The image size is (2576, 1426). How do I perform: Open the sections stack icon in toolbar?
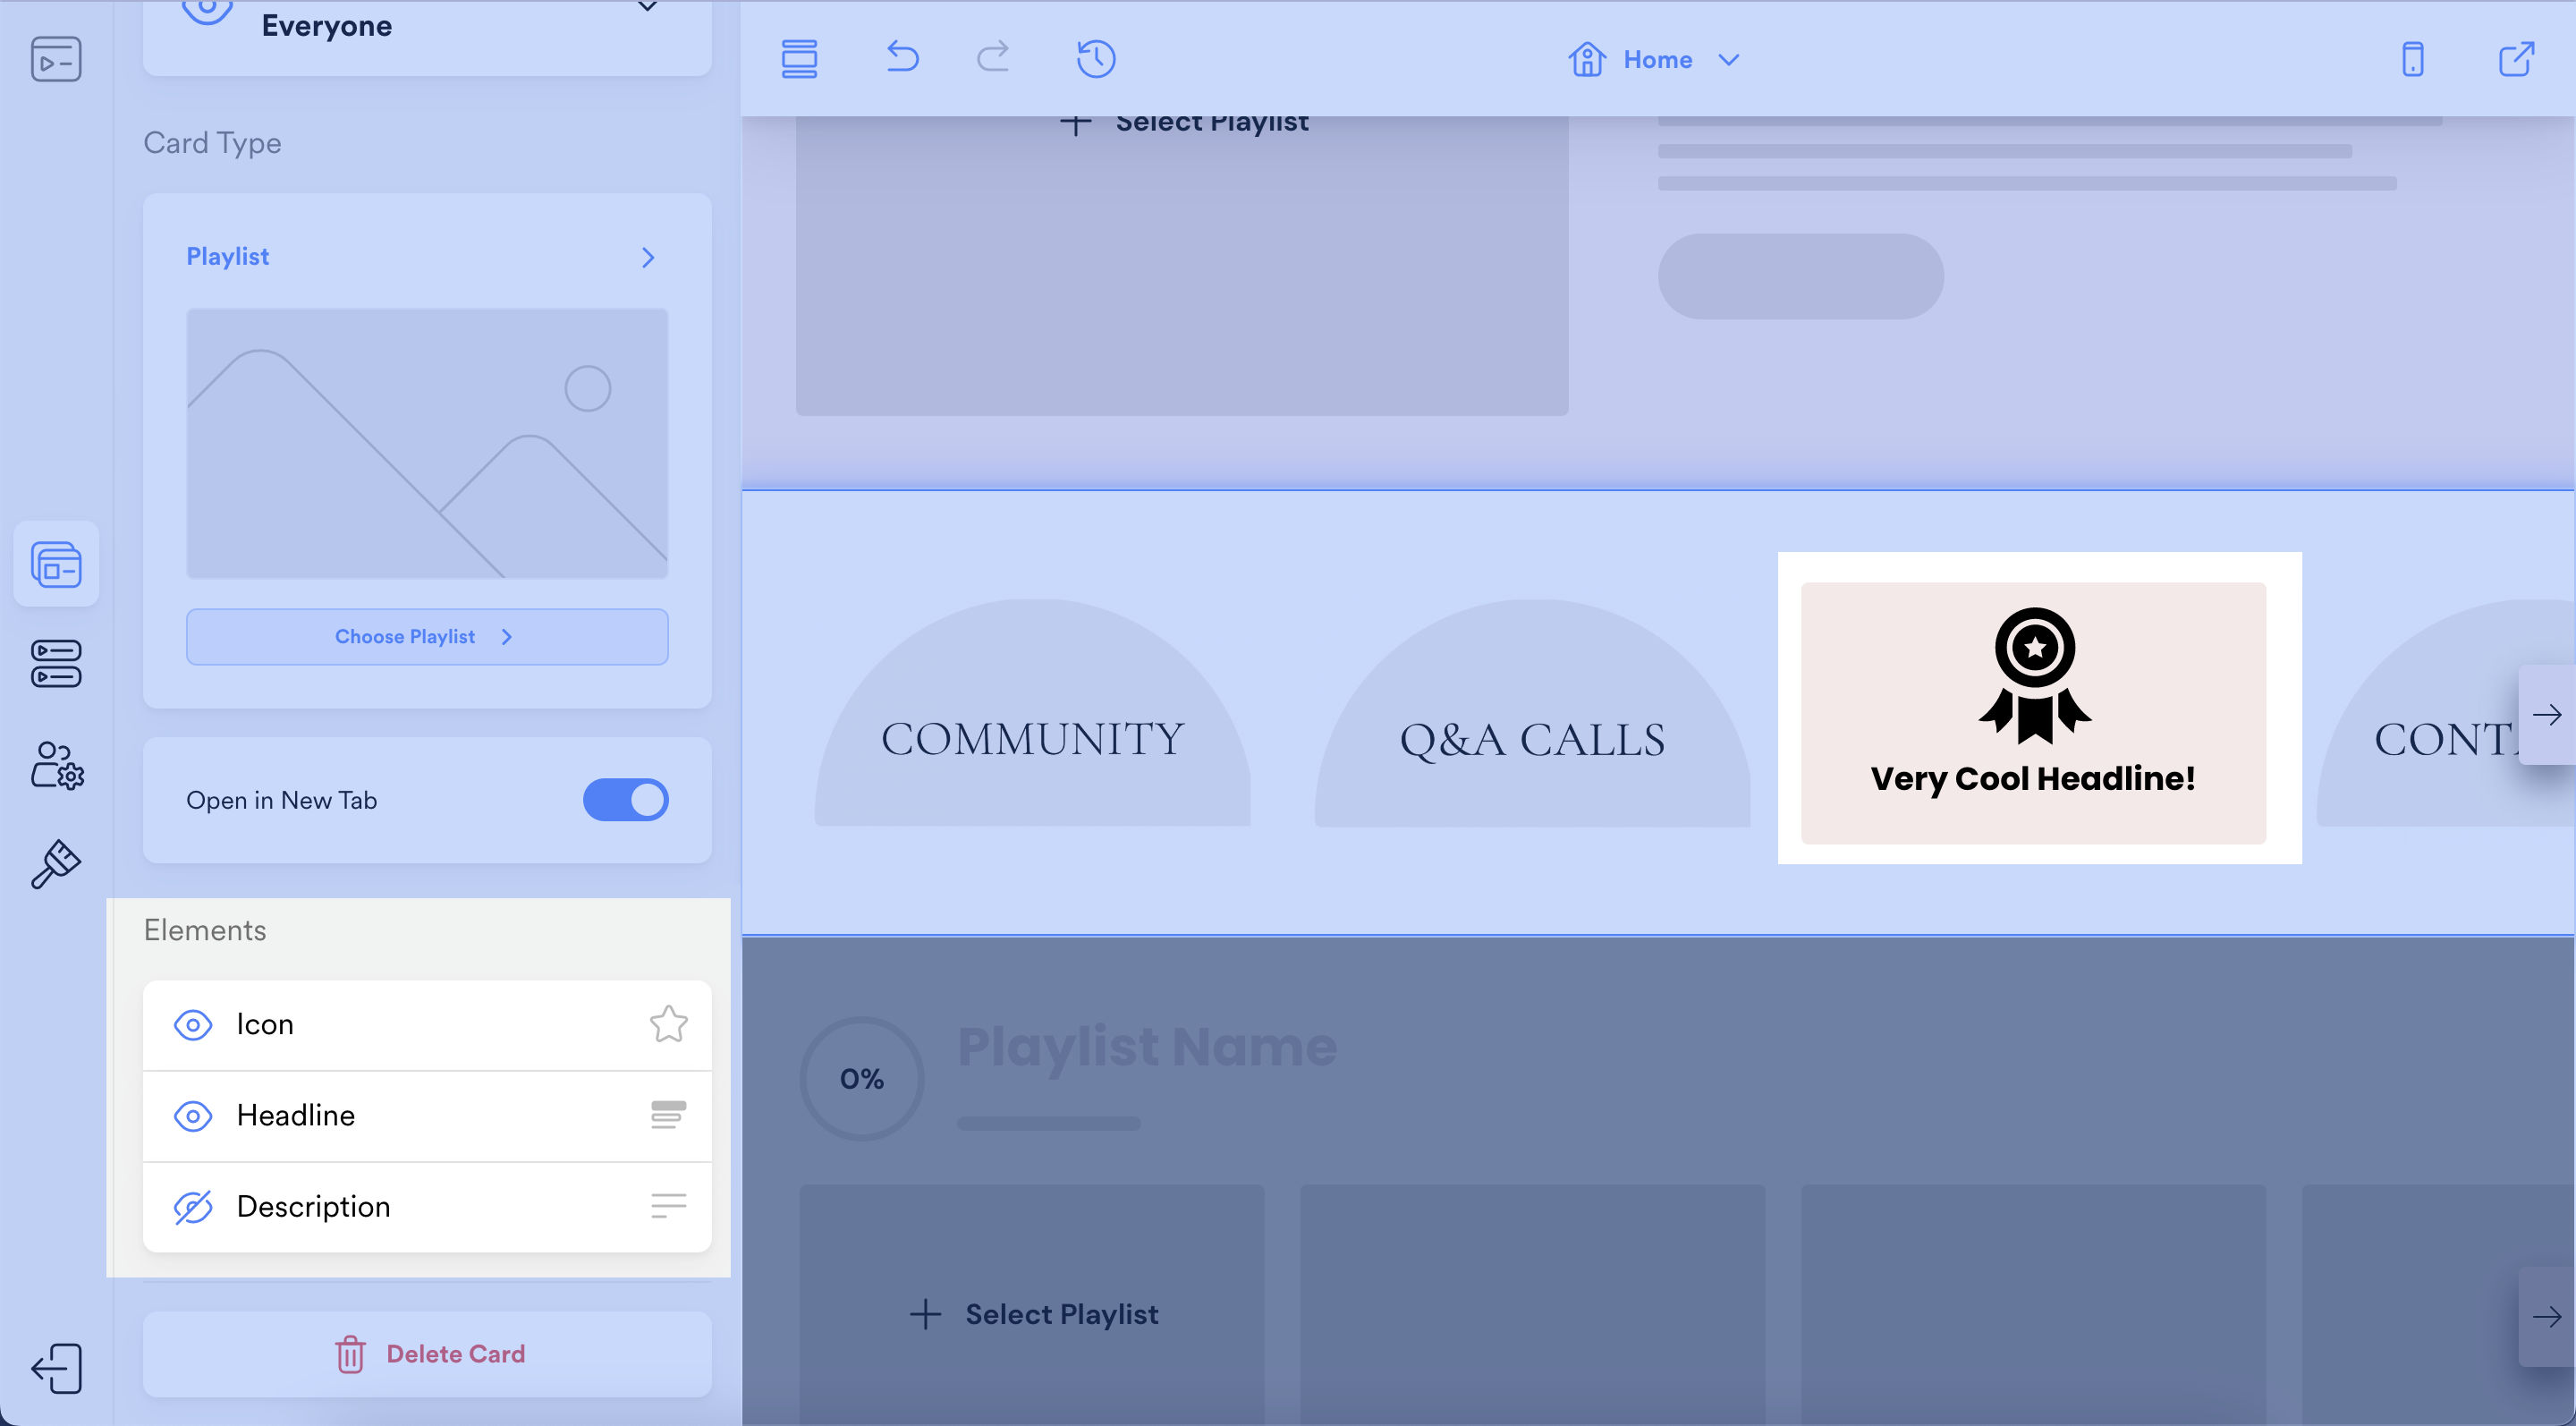pyautogui.click(x=799, y=59)
